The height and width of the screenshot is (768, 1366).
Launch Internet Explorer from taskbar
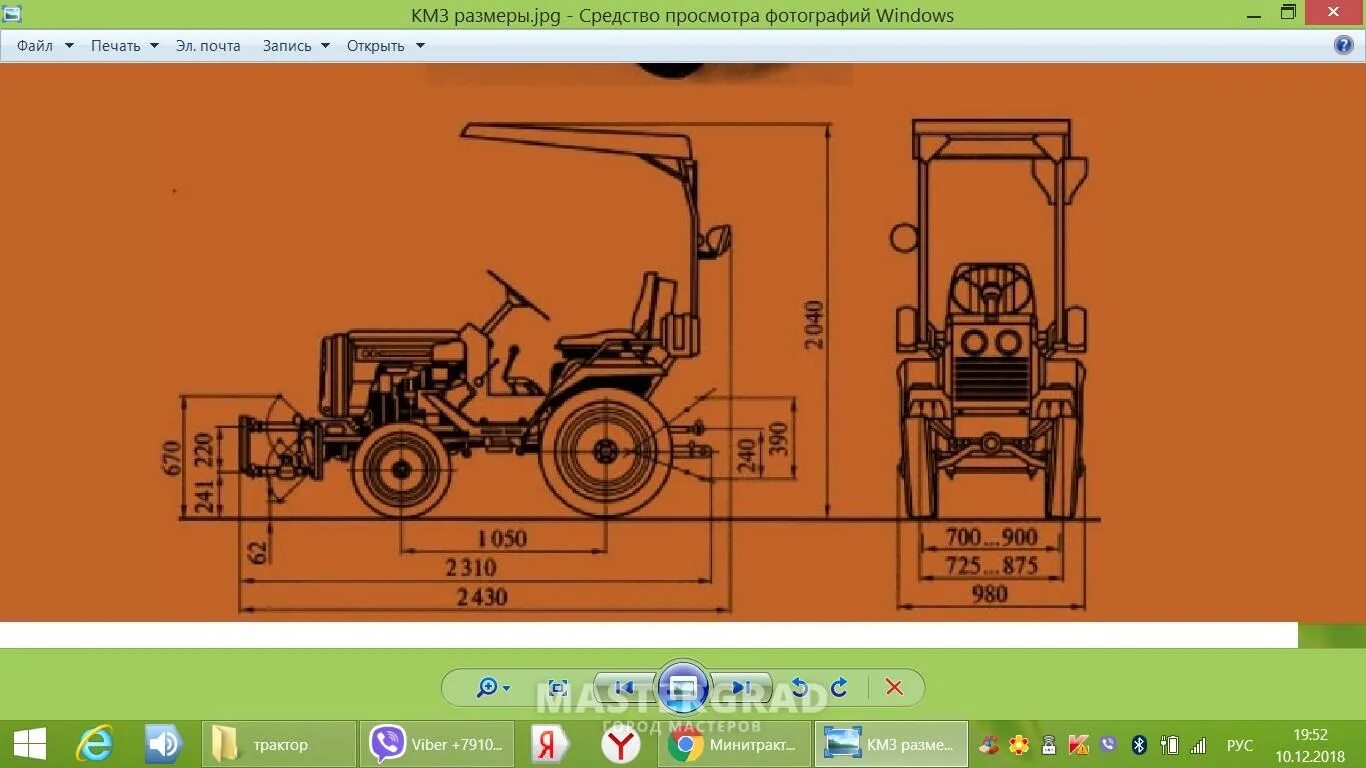pyautogui.click(x=95, y=744)
